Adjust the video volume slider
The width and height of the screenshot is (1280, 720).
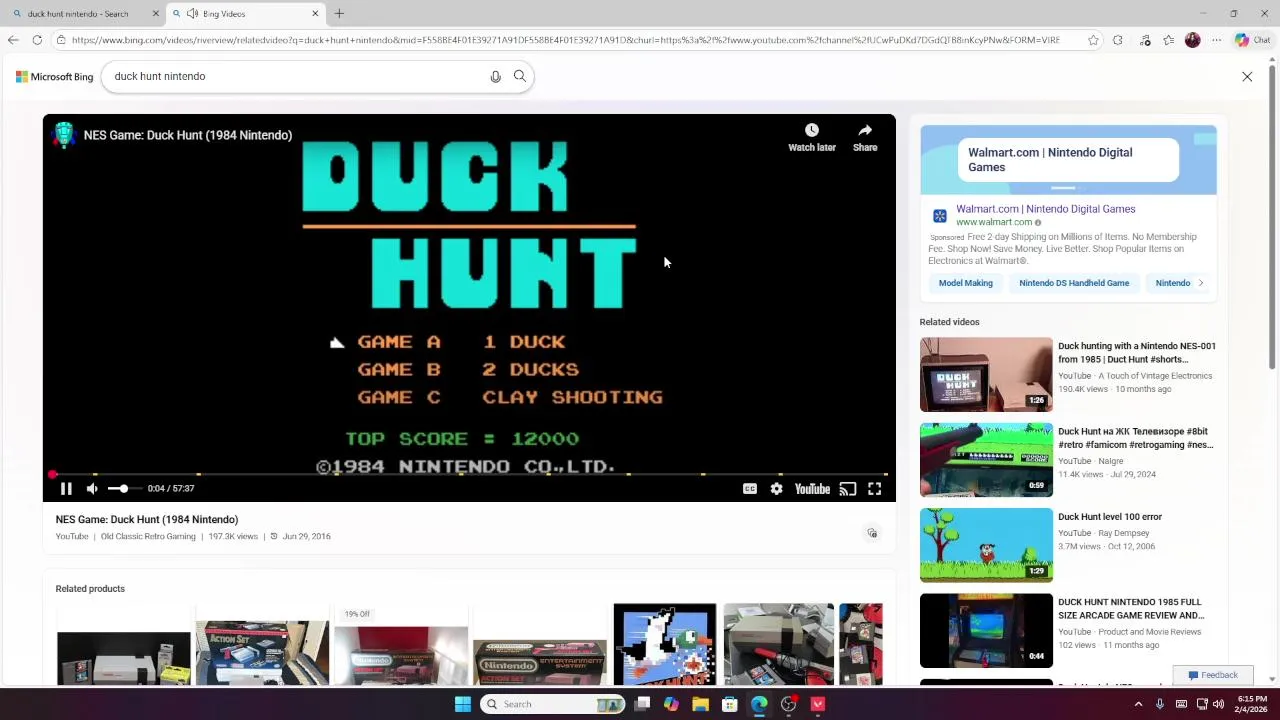tap(123, 489)
